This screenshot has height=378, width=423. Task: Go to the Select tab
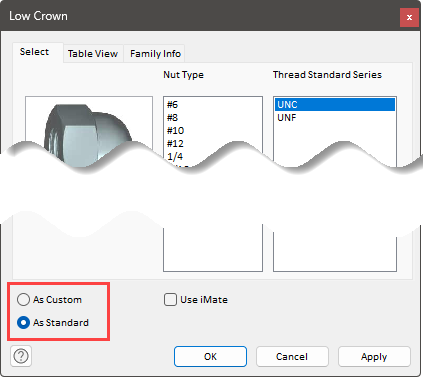coord(34,52)
